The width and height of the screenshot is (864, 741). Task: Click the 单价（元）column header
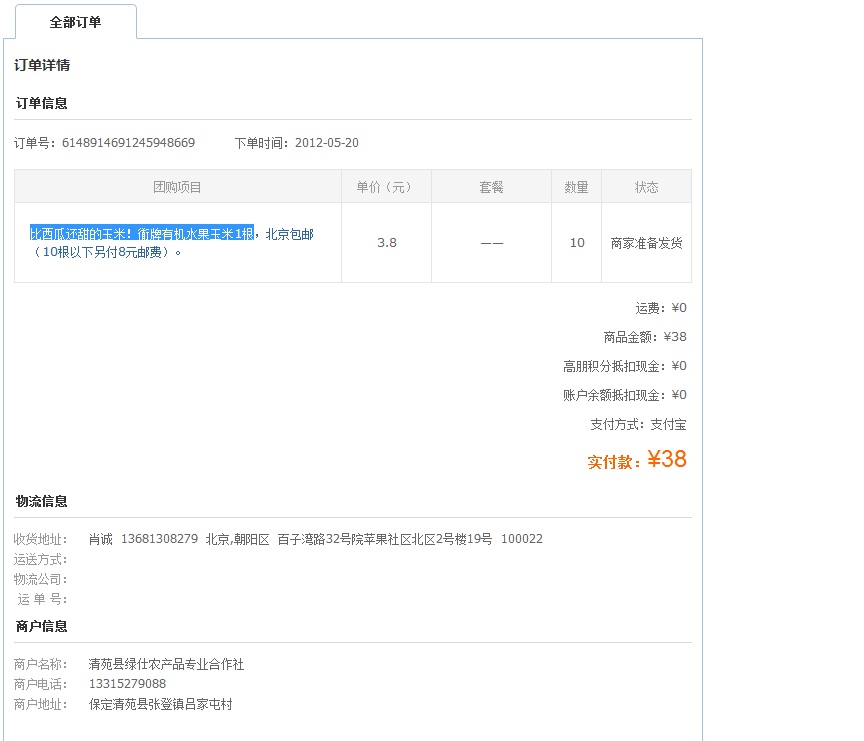tap(385, 186)
